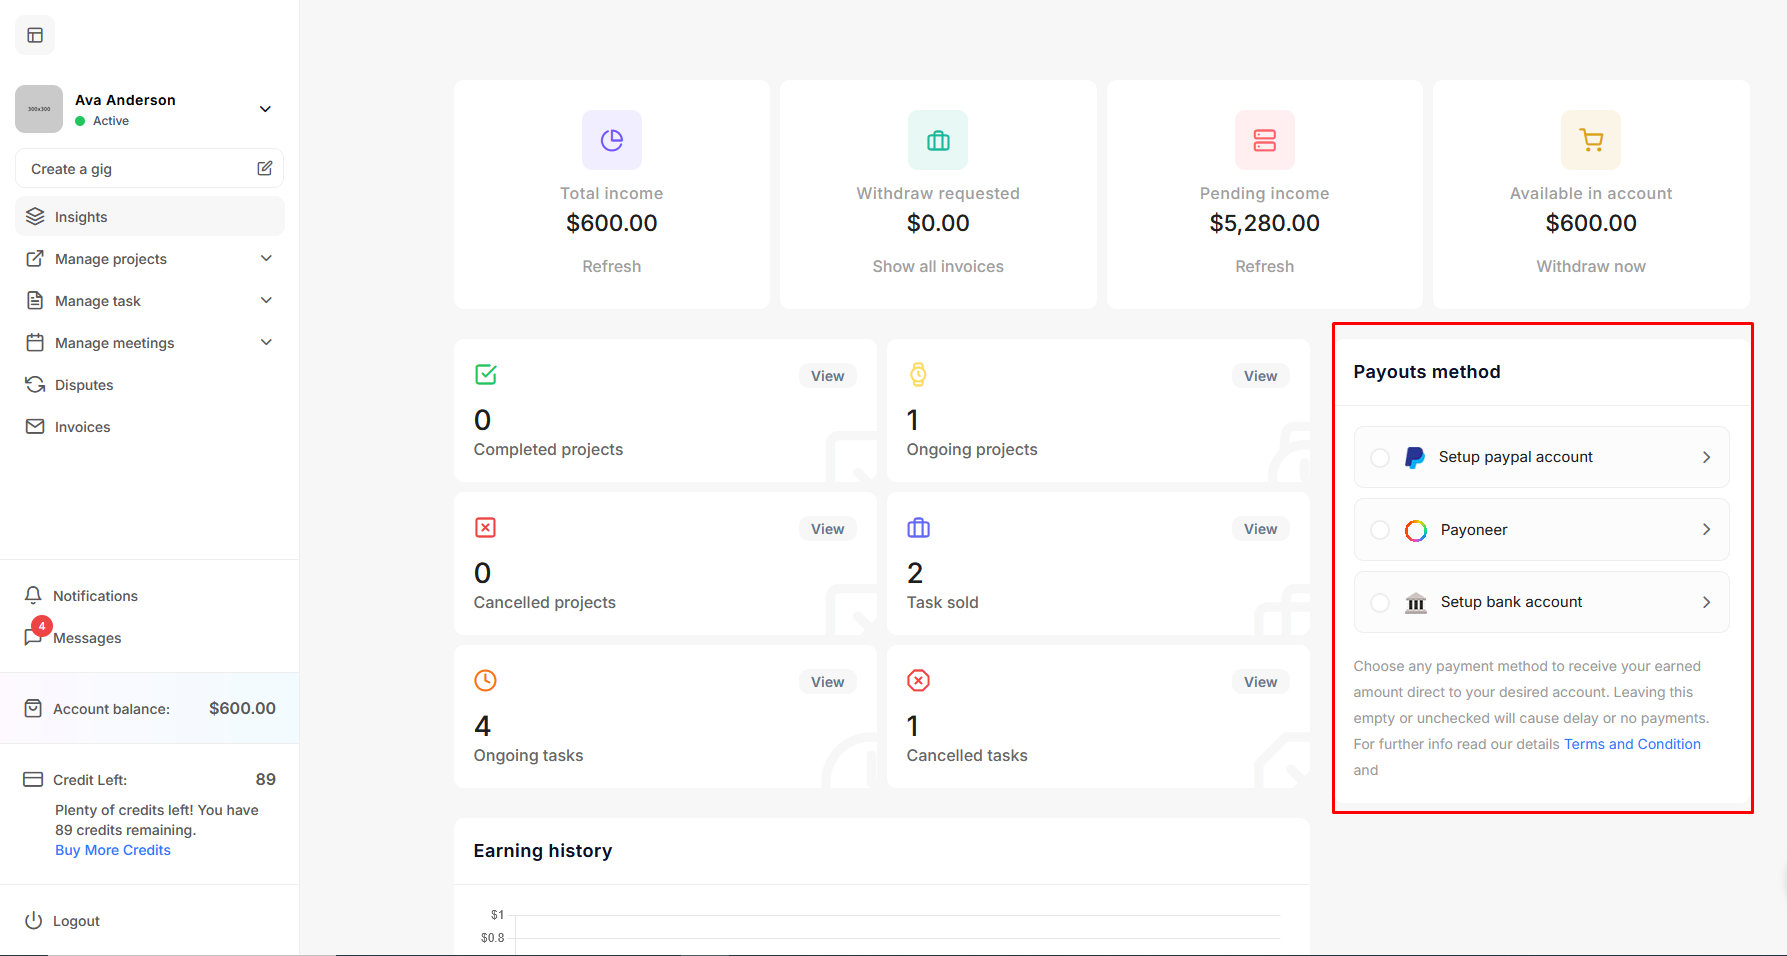The image size is (1787, 956).
Task: Select the Payoneer radio button
Action: (x=1380, y=530)
